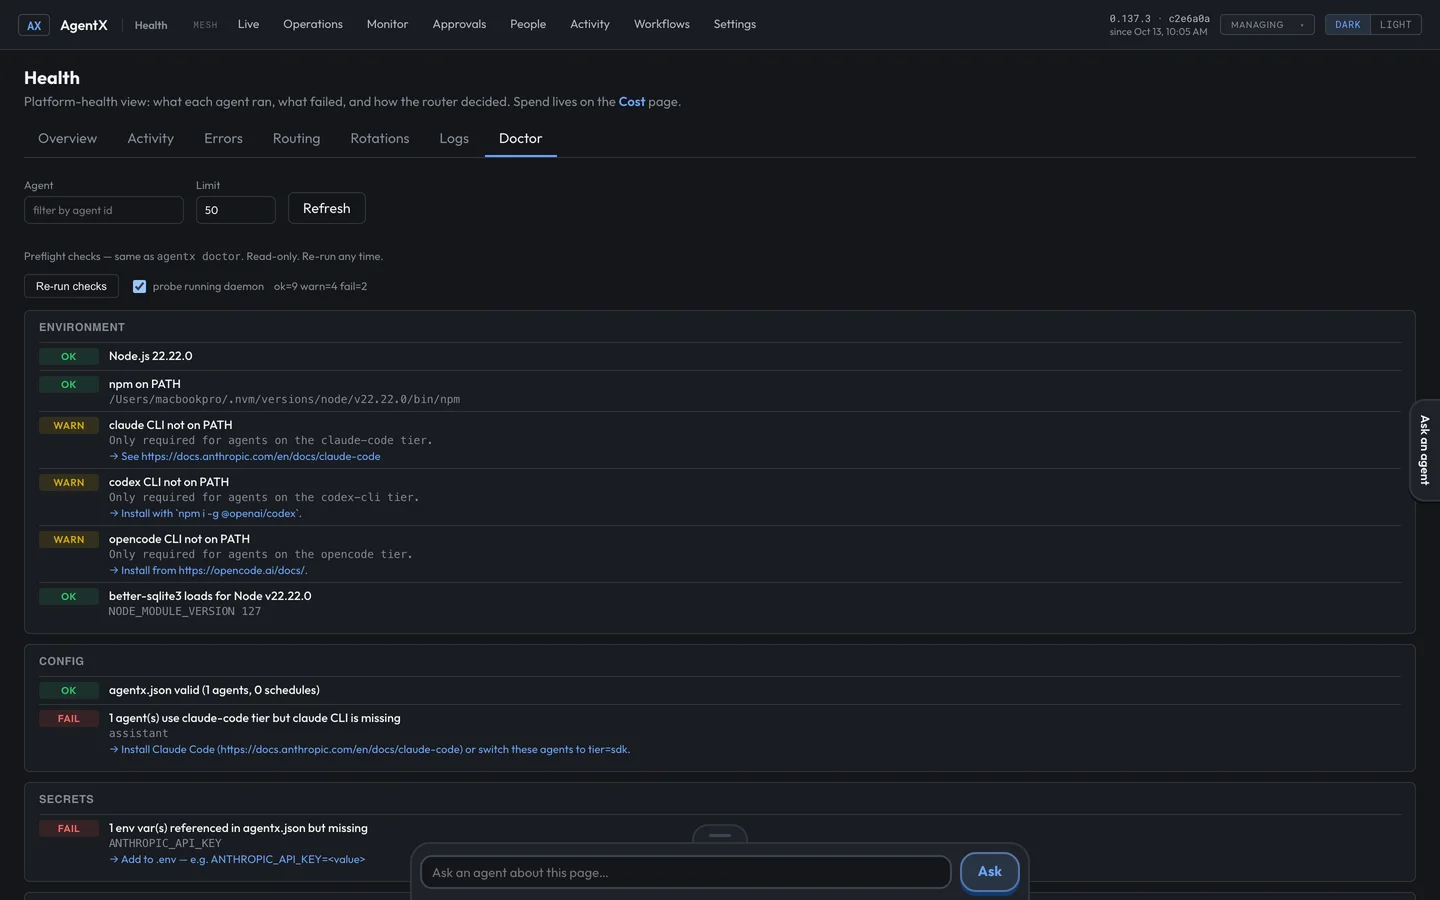The image size is (1440, 900).
Task: Open Settings from top navigation
Action: click(x=735, y=24)
